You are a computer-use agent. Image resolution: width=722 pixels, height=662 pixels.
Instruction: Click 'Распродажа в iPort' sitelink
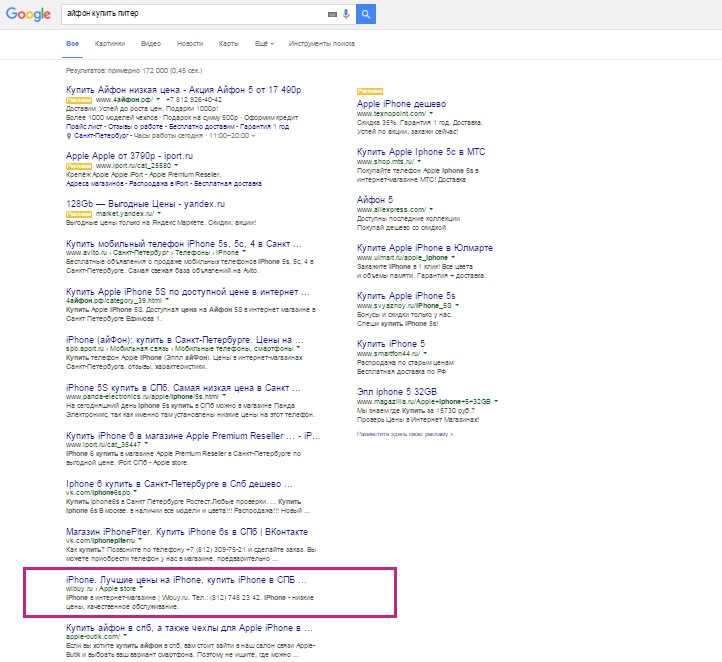click(x=158, y=184)
